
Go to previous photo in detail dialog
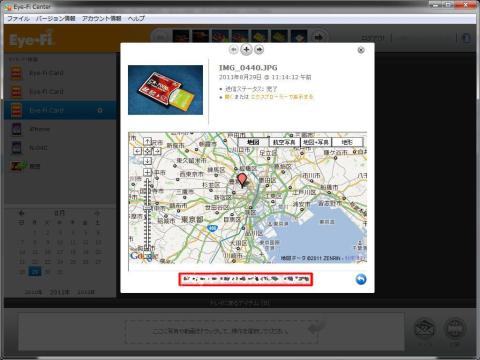(234, 50)
